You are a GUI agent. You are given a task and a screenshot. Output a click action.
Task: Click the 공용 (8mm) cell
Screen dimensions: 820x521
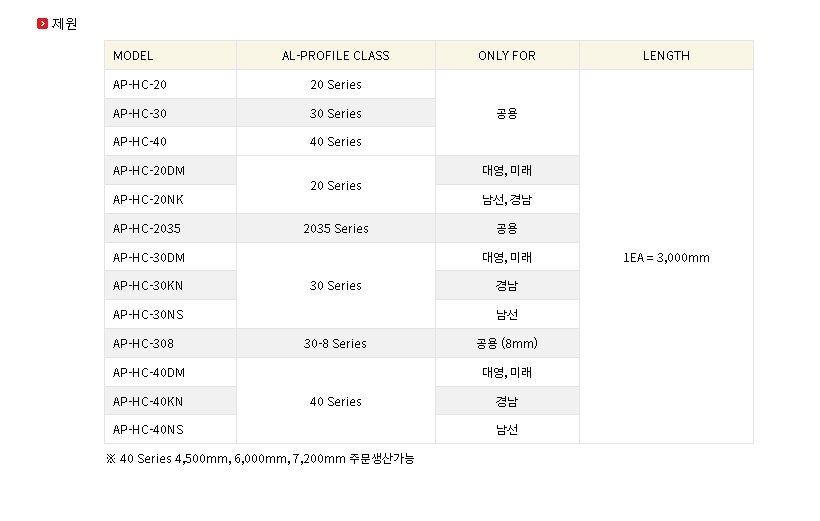(x=507, y=344)
